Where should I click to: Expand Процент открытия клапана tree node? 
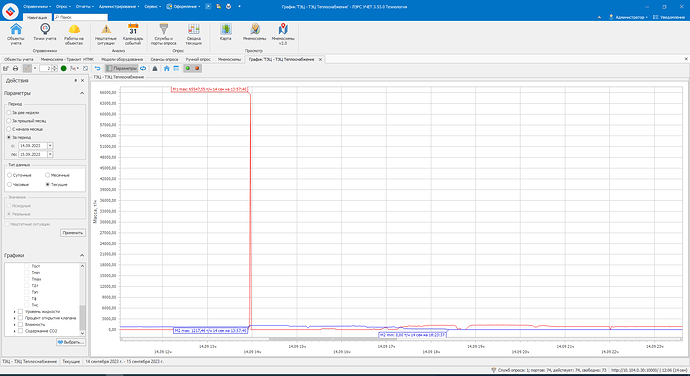click(x=15, y=318)
